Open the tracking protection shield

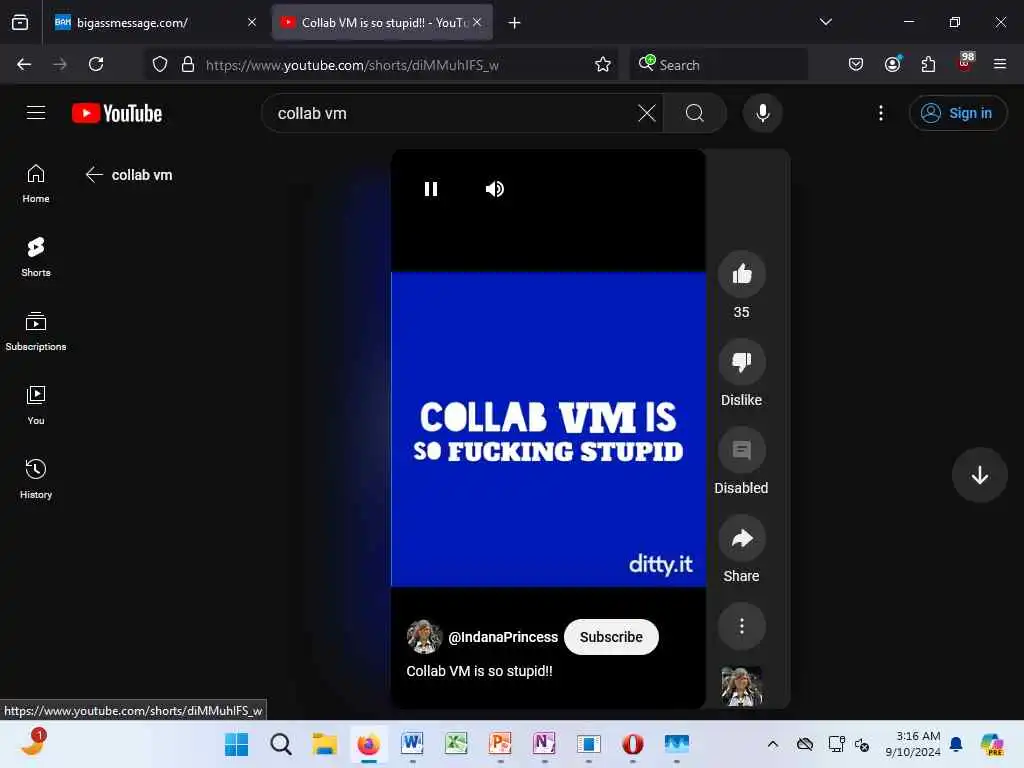coord(159,64)
